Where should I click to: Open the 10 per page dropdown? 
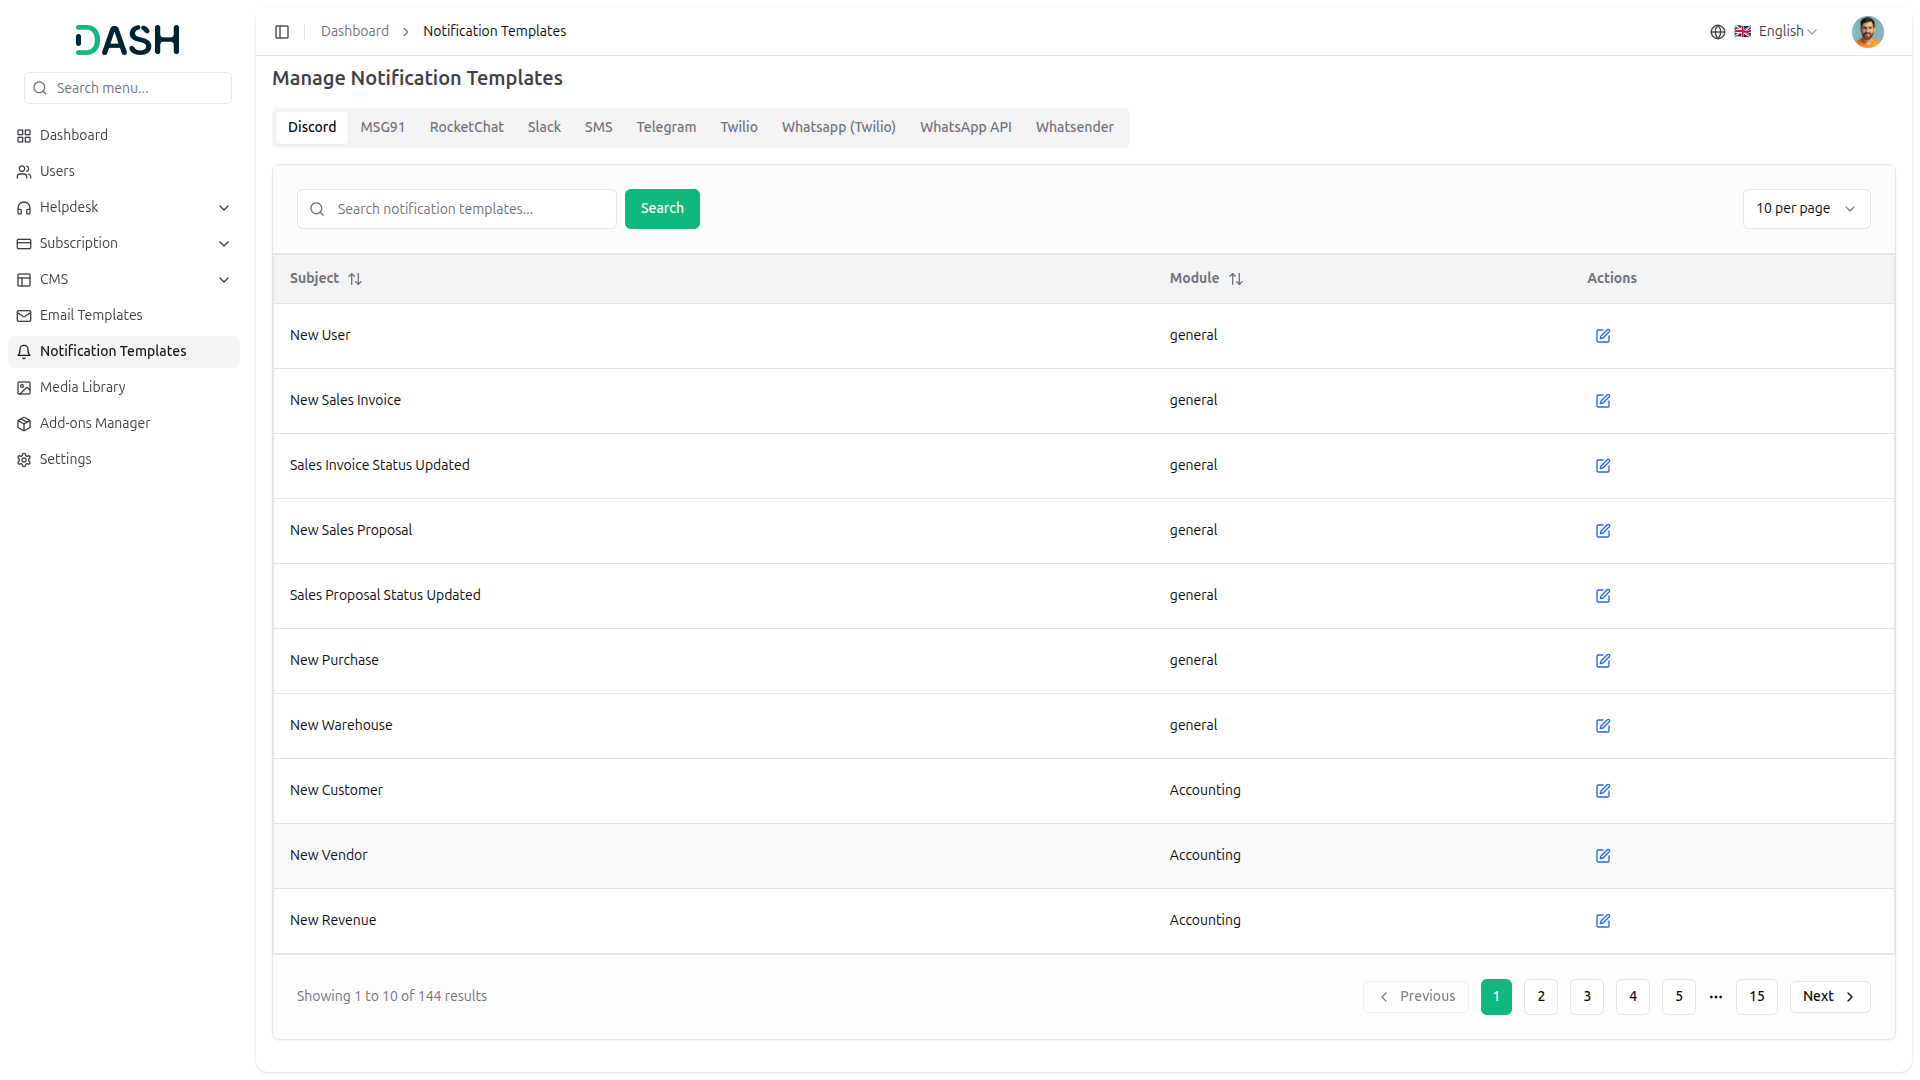pyautogui.click(x=1805, y=209)
